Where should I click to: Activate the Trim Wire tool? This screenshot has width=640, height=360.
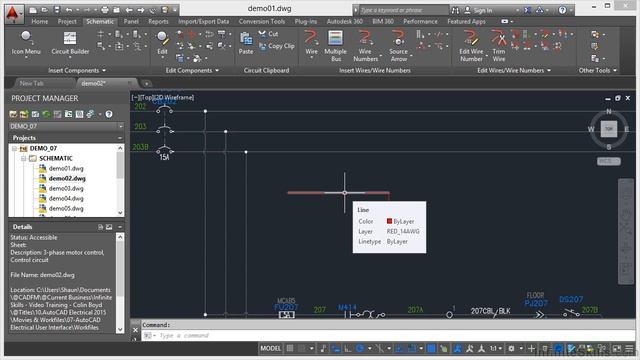pos(498,46)
